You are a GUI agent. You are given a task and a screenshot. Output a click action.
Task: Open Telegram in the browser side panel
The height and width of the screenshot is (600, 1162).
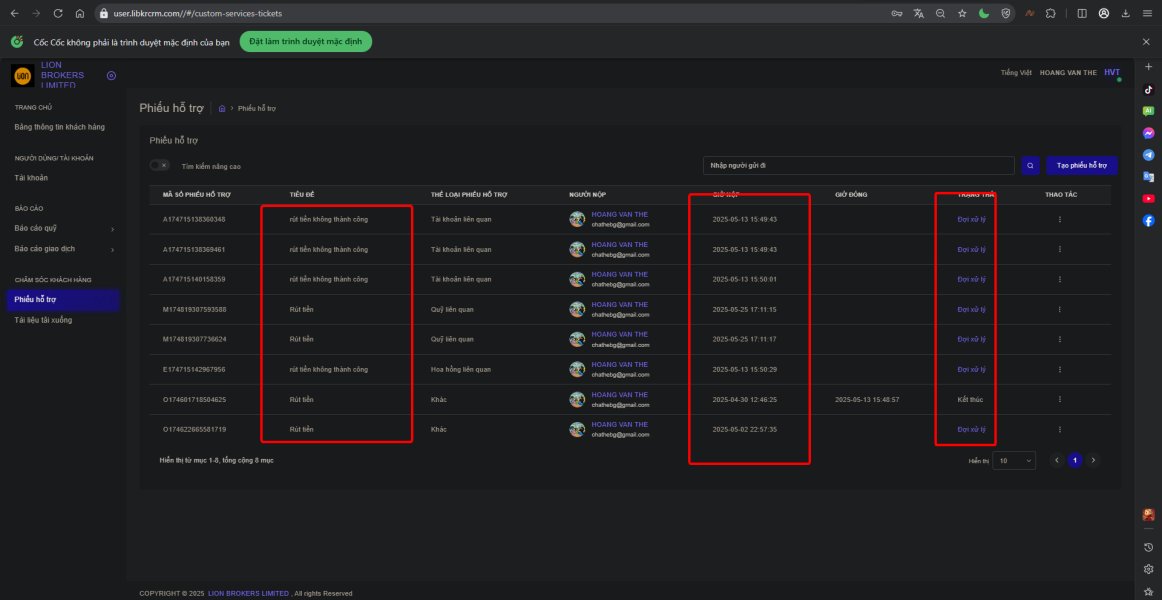[1149, 155]
